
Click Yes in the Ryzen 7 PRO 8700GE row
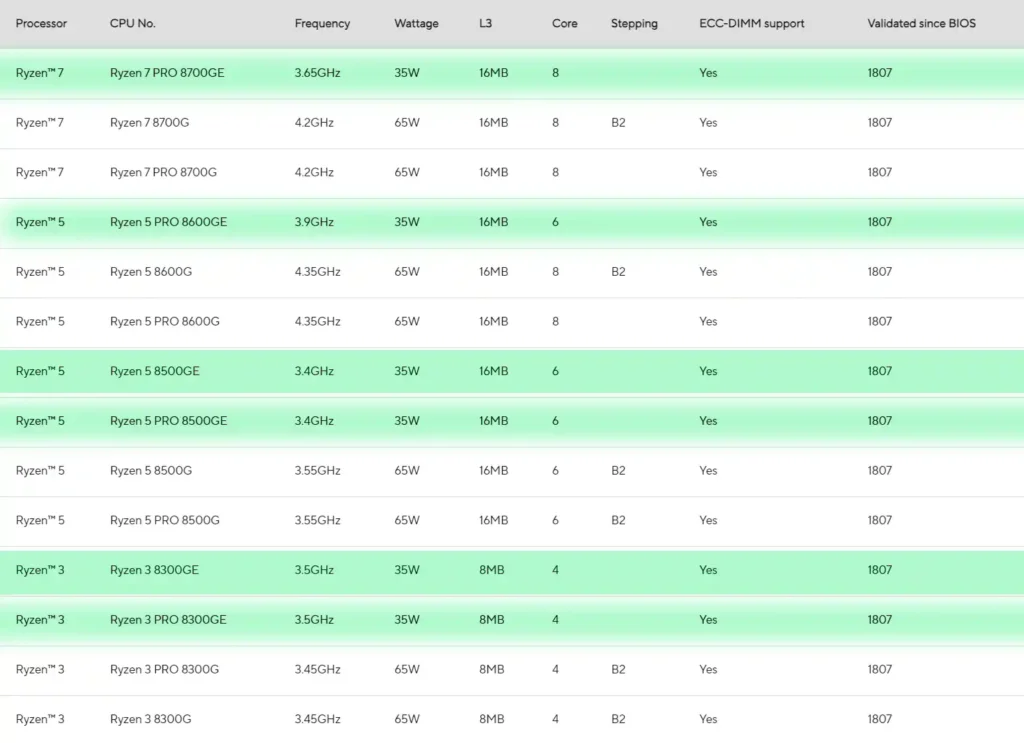(x=708, y=73)
